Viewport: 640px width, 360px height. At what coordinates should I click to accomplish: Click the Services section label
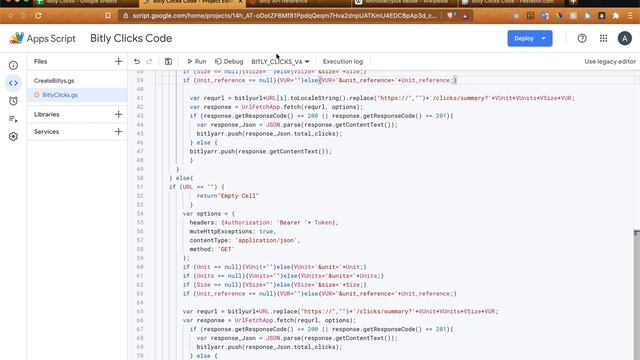tap(46, 131)
